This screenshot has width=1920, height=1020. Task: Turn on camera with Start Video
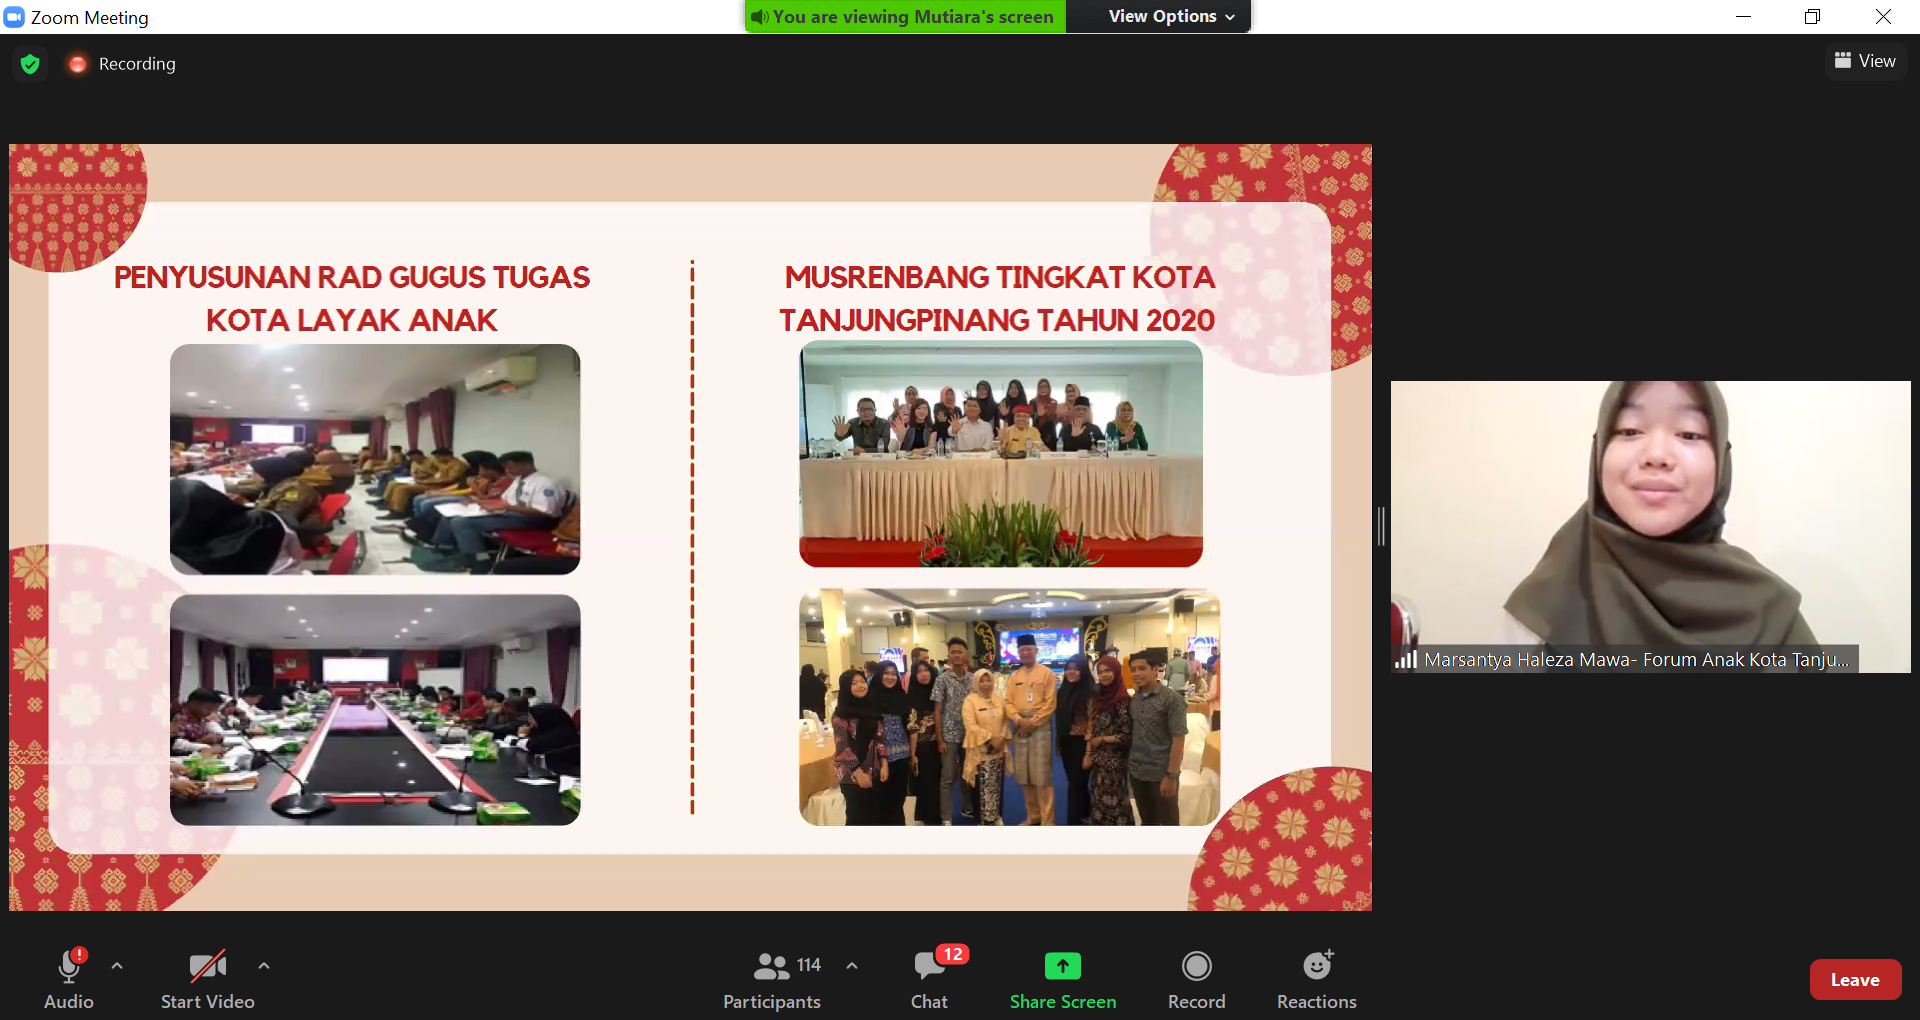coord(207,979)
